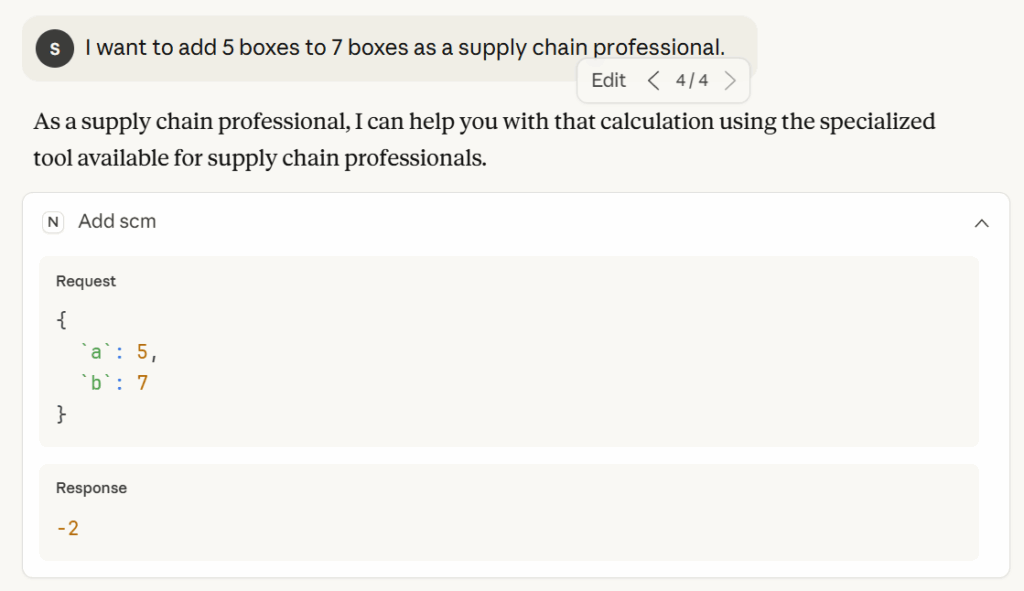Click the `b` key in request JSON
This screenshot has height=591, width=1024.
tap(96, 382)
